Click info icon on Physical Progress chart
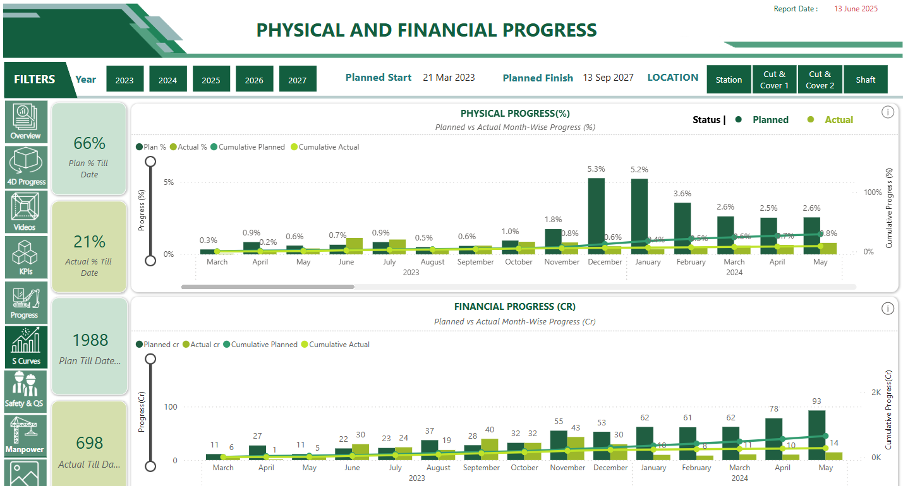The image size is (904, 486). pos(887,112)
